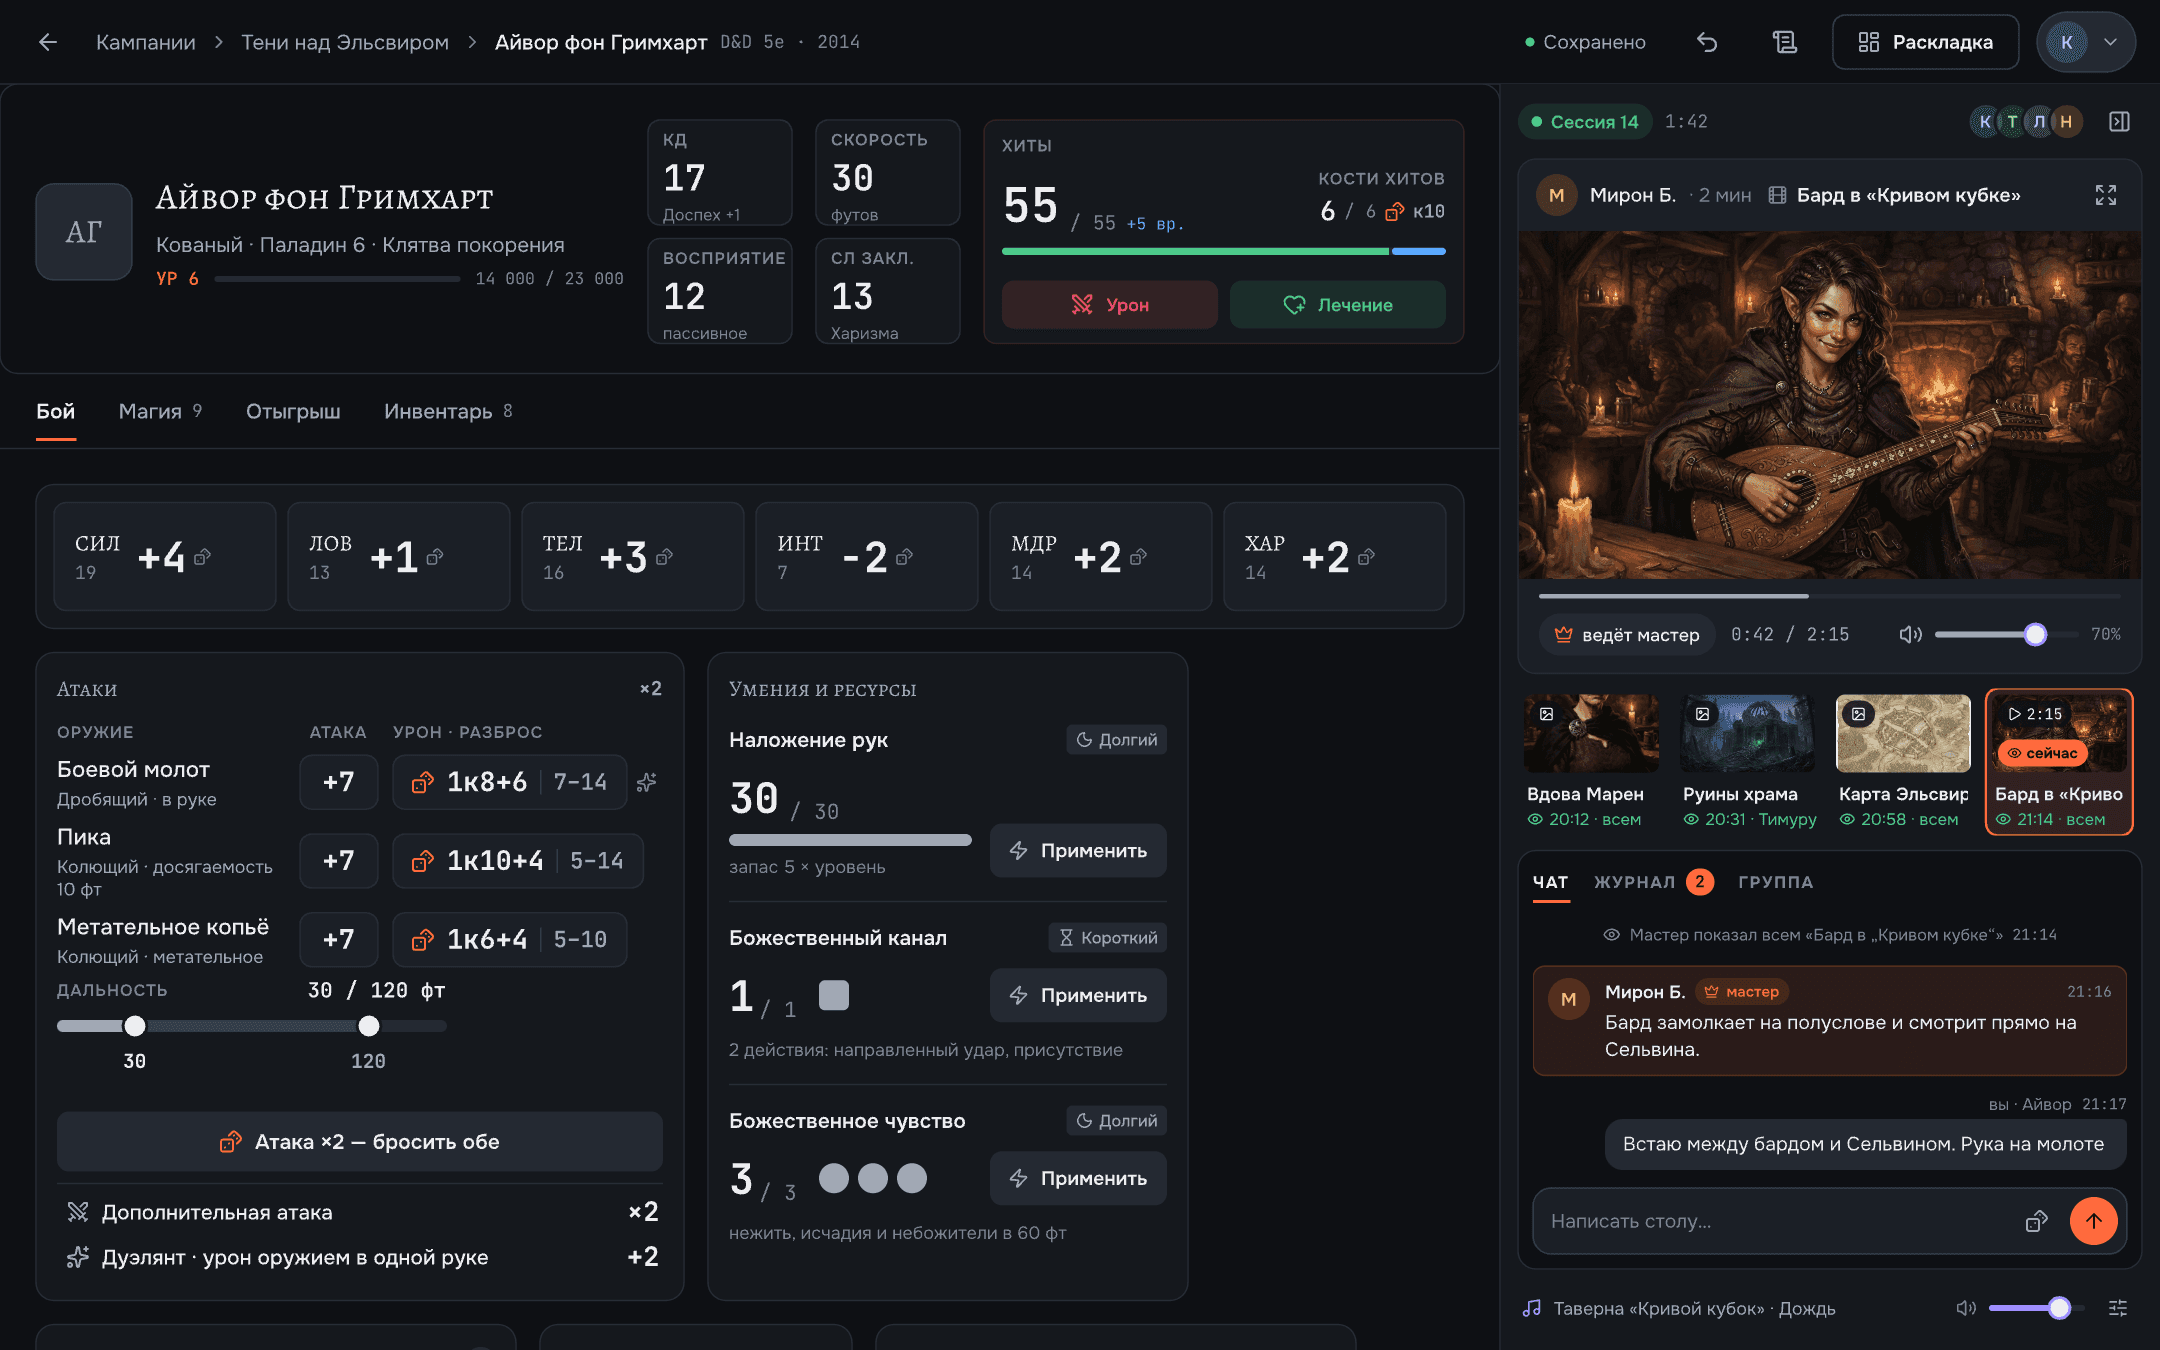Apply Наложение рук with Применить
The width and height of the screenshot is (2160, 1350).
(1078, 851)
